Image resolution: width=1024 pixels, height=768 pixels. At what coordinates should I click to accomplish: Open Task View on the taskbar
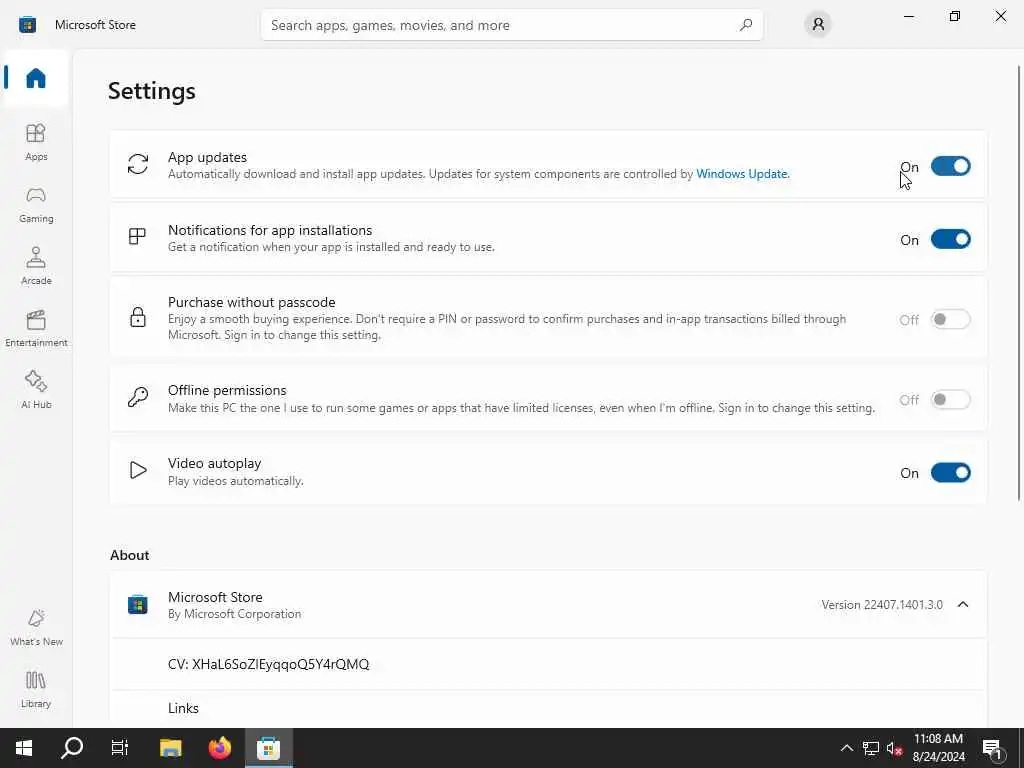(120, 748)
